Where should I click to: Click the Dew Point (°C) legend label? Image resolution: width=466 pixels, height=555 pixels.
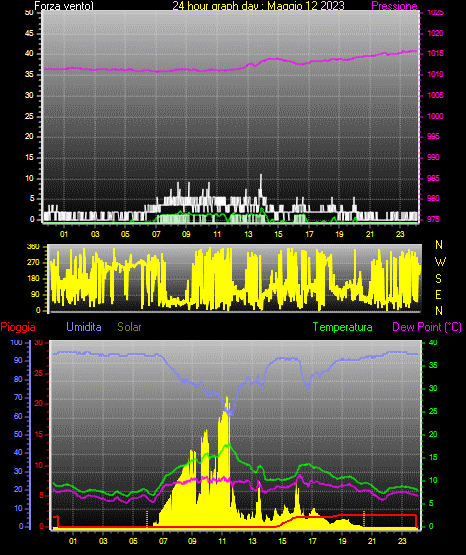(427, 327)
